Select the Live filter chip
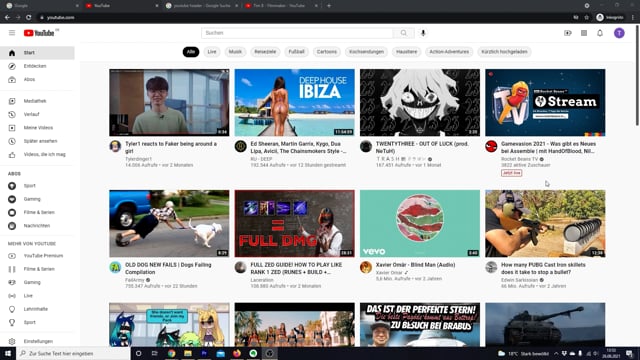This screenshot has height=360, width=640. [x=212, y=52]
